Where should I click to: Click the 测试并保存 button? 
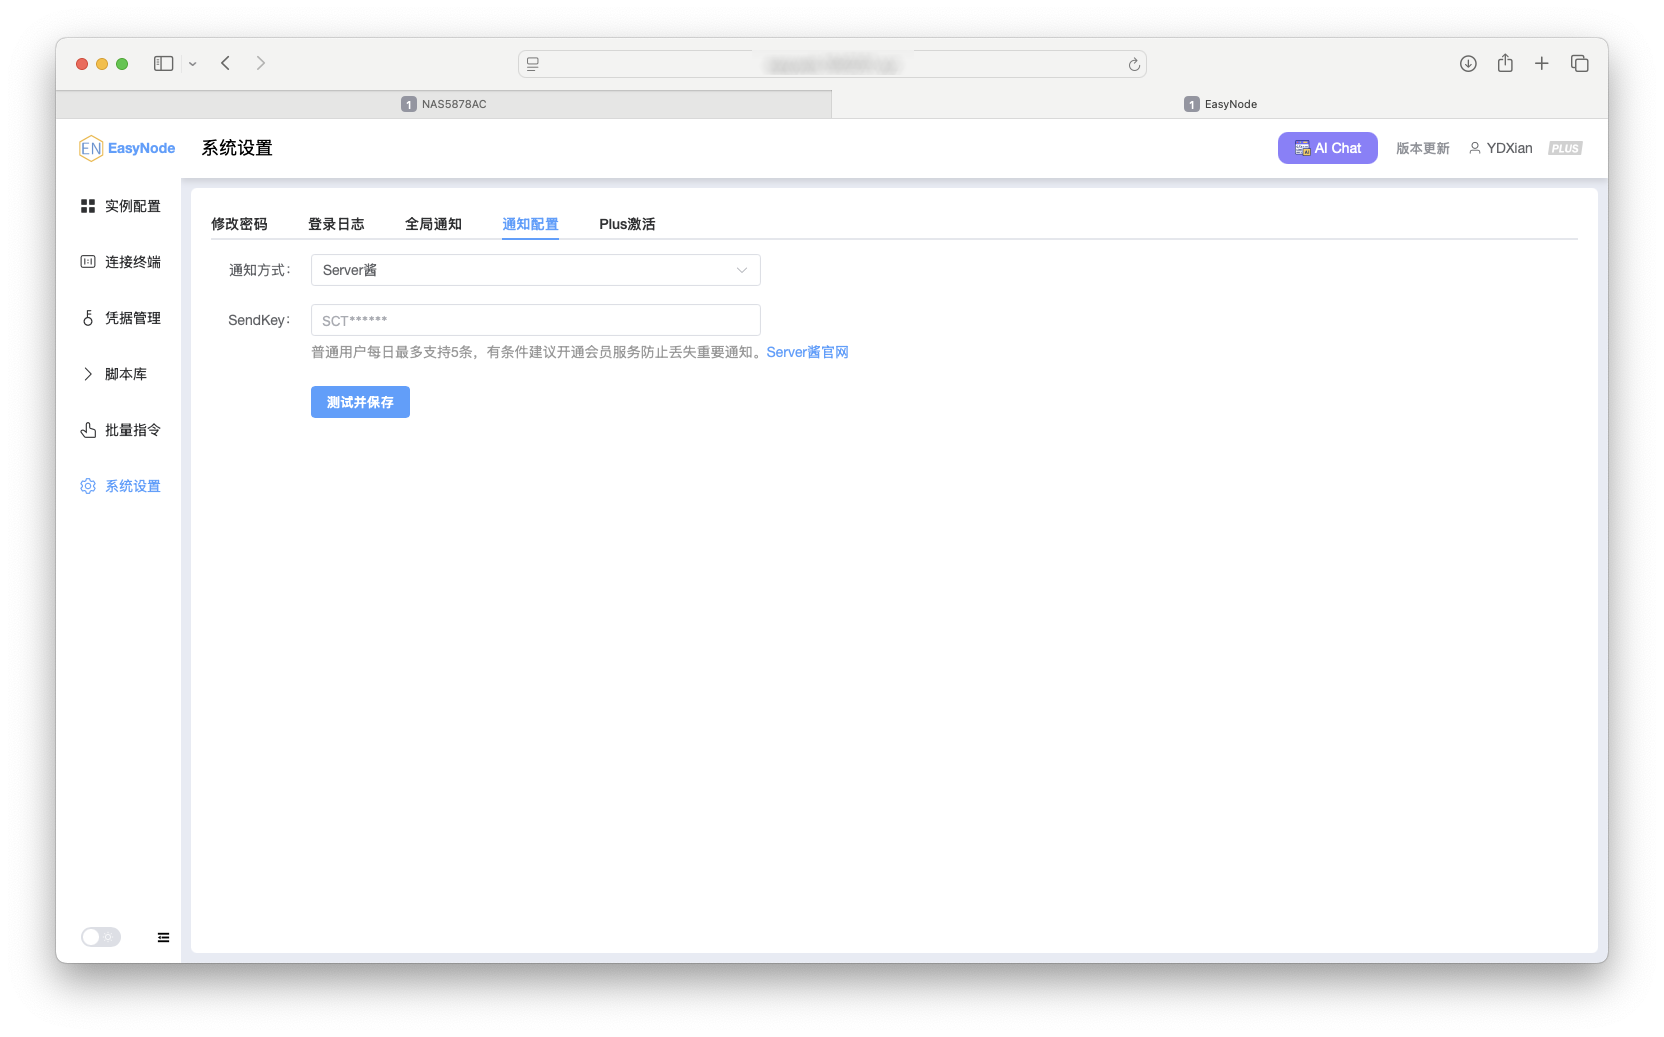(x=360, y=401)
